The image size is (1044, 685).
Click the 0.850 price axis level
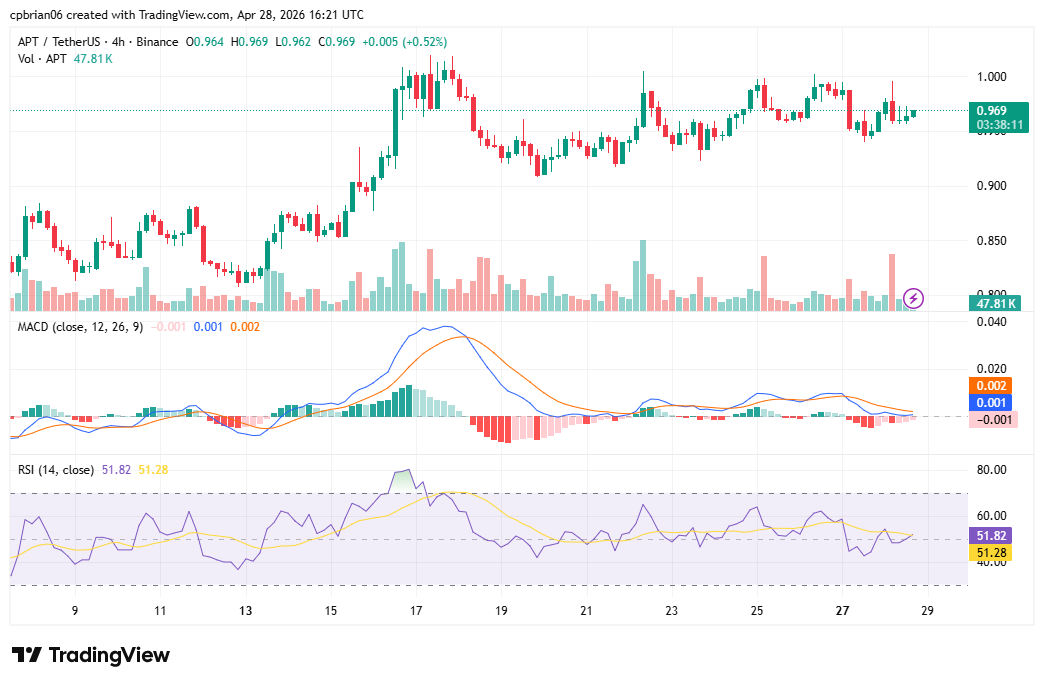point(991,241)
